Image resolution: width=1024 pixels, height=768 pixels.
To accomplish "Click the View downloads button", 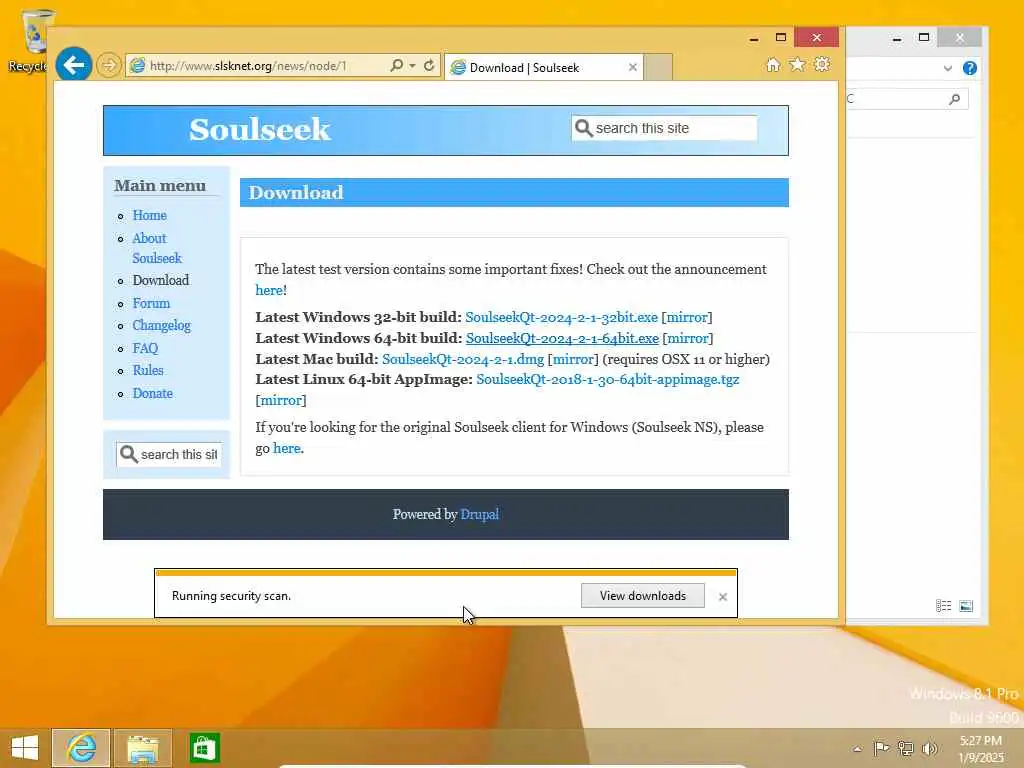I will point(643,596).
